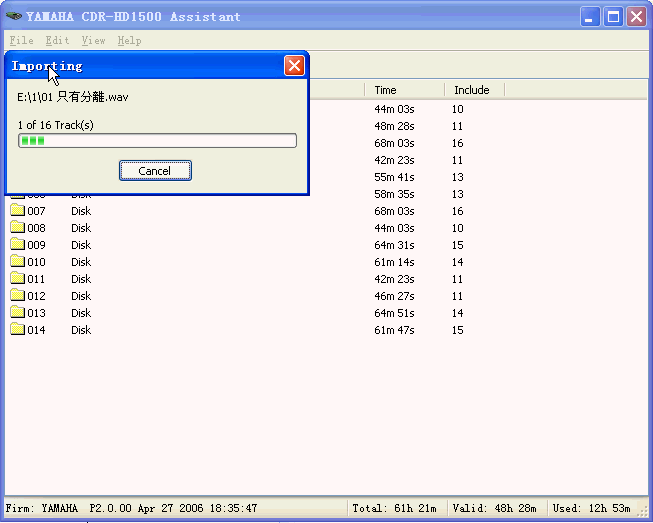
Task: Maximize the YAMAHA CDR-HD1500 Assistant window
Action: point(613,17)
